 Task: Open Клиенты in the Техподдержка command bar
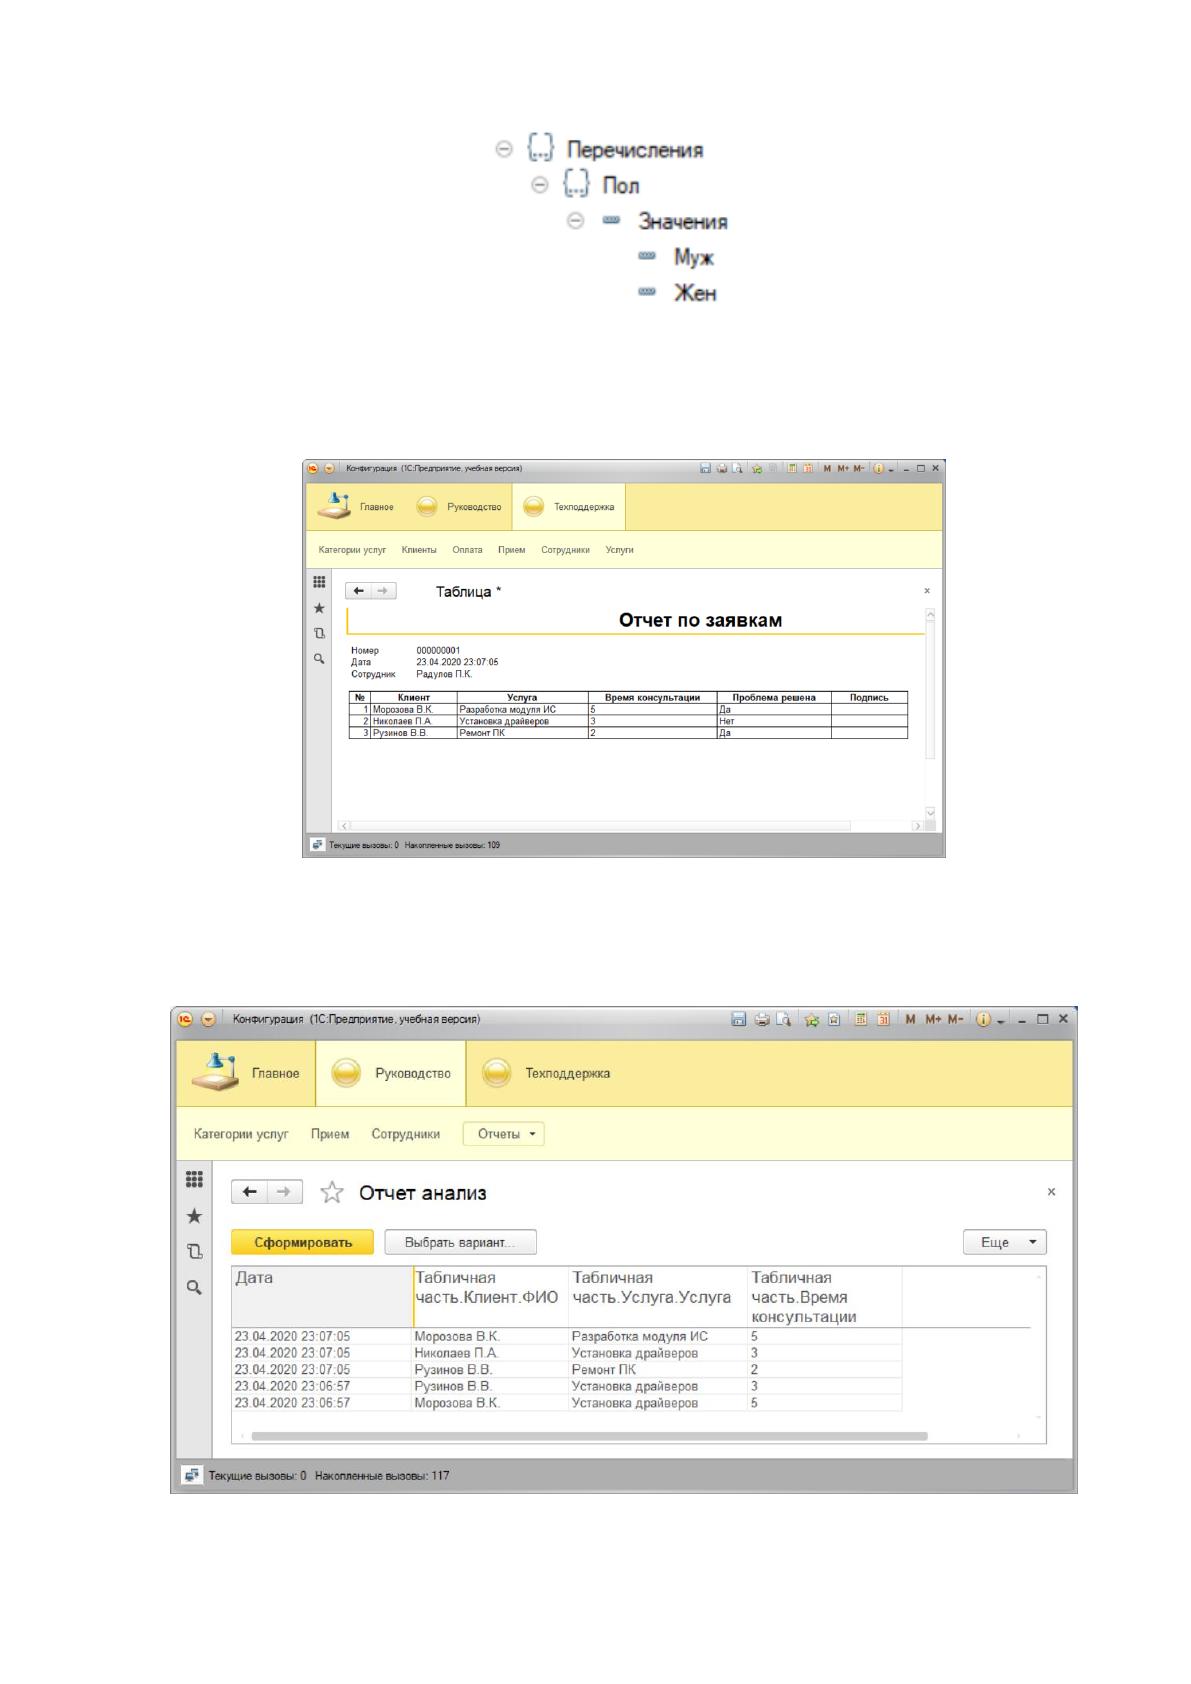point(419,550)
